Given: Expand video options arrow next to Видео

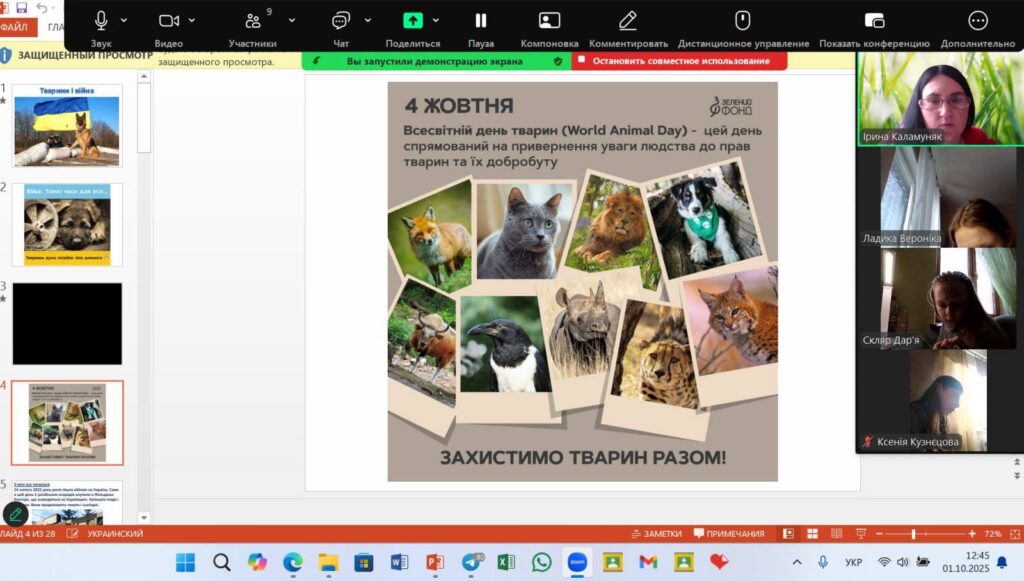Looking at the screenshot, I should [192, 20].
